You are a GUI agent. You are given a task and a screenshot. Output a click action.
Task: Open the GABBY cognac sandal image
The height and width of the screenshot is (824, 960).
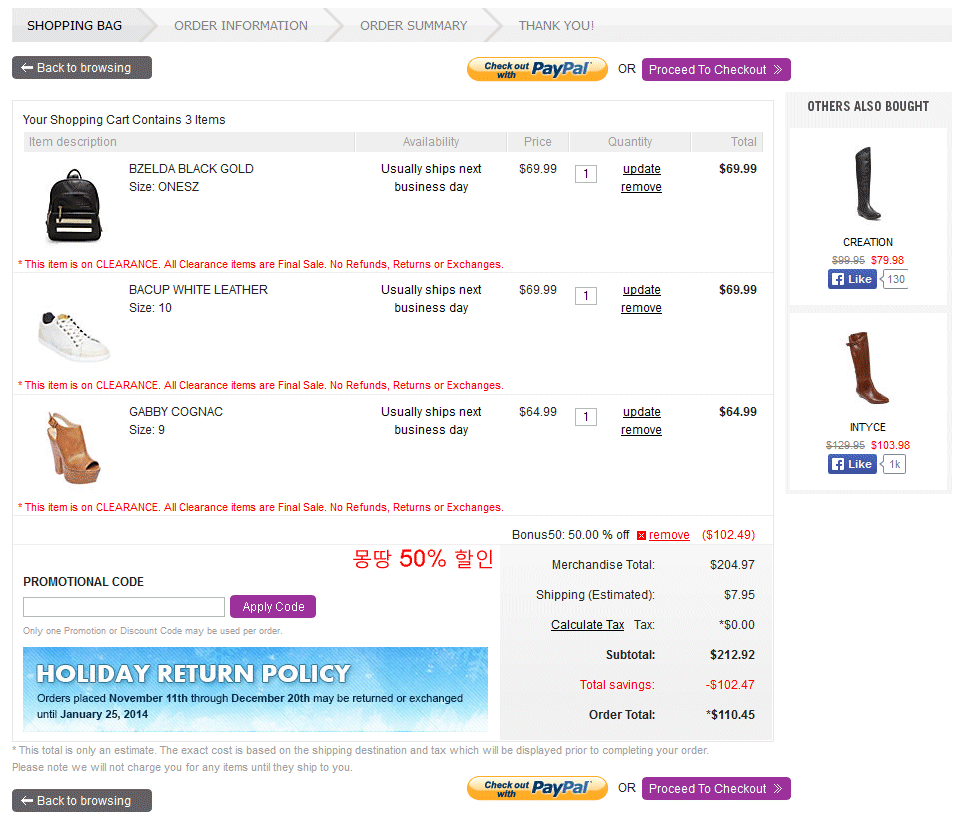click(x=73, y=448)
